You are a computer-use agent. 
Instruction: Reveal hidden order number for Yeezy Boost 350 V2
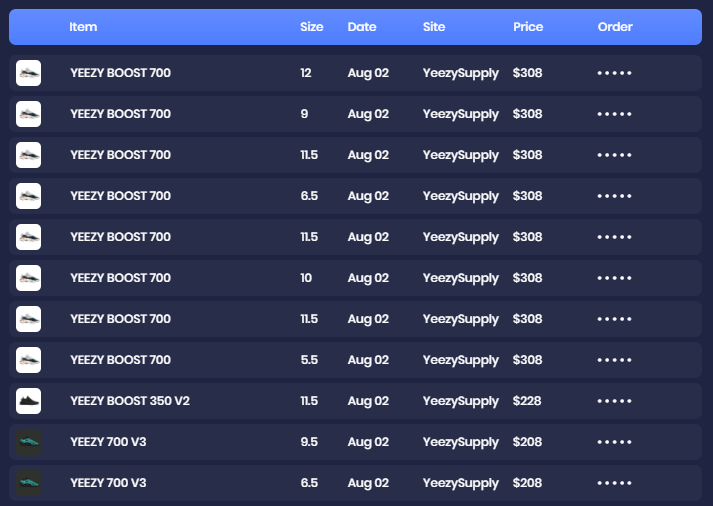pos(614,401)
